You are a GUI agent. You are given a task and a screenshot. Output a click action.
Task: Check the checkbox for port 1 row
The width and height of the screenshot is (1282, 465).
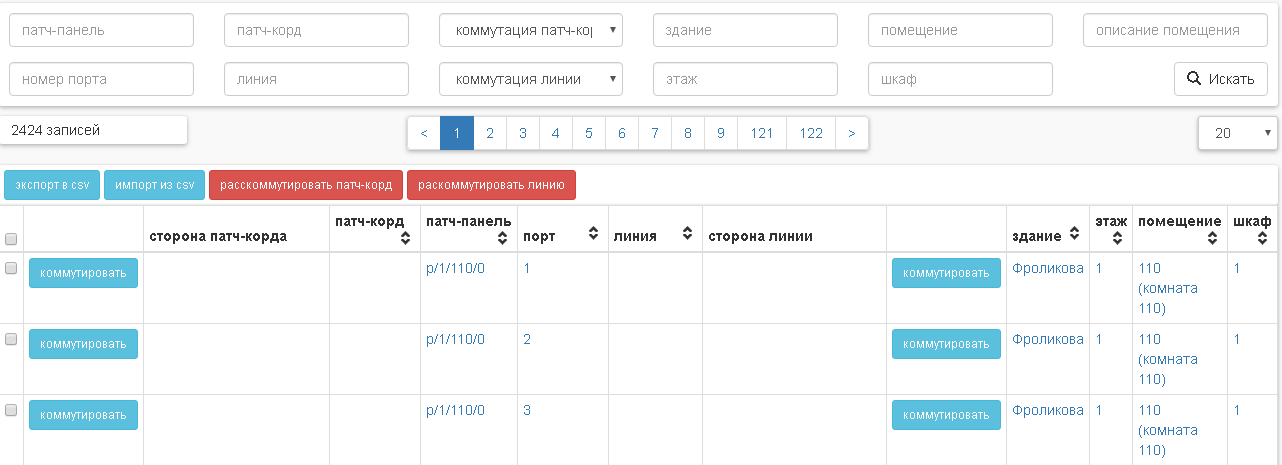(x=11, y=268)
